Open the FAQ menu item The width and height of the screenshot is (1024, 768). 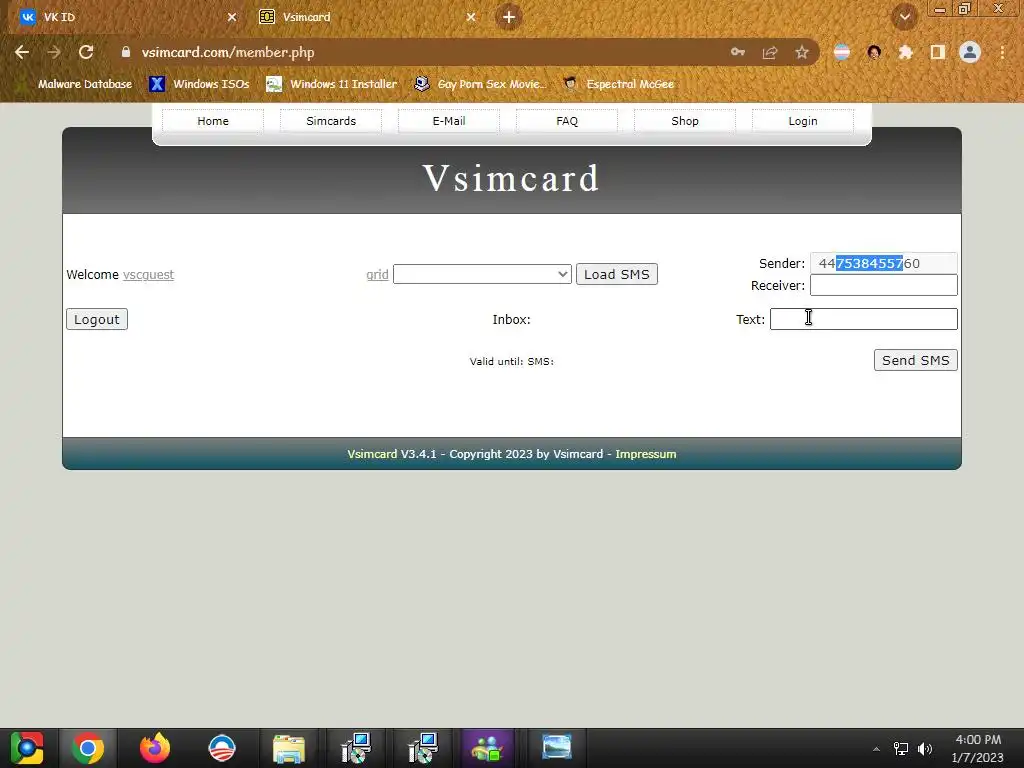[567, 121]
